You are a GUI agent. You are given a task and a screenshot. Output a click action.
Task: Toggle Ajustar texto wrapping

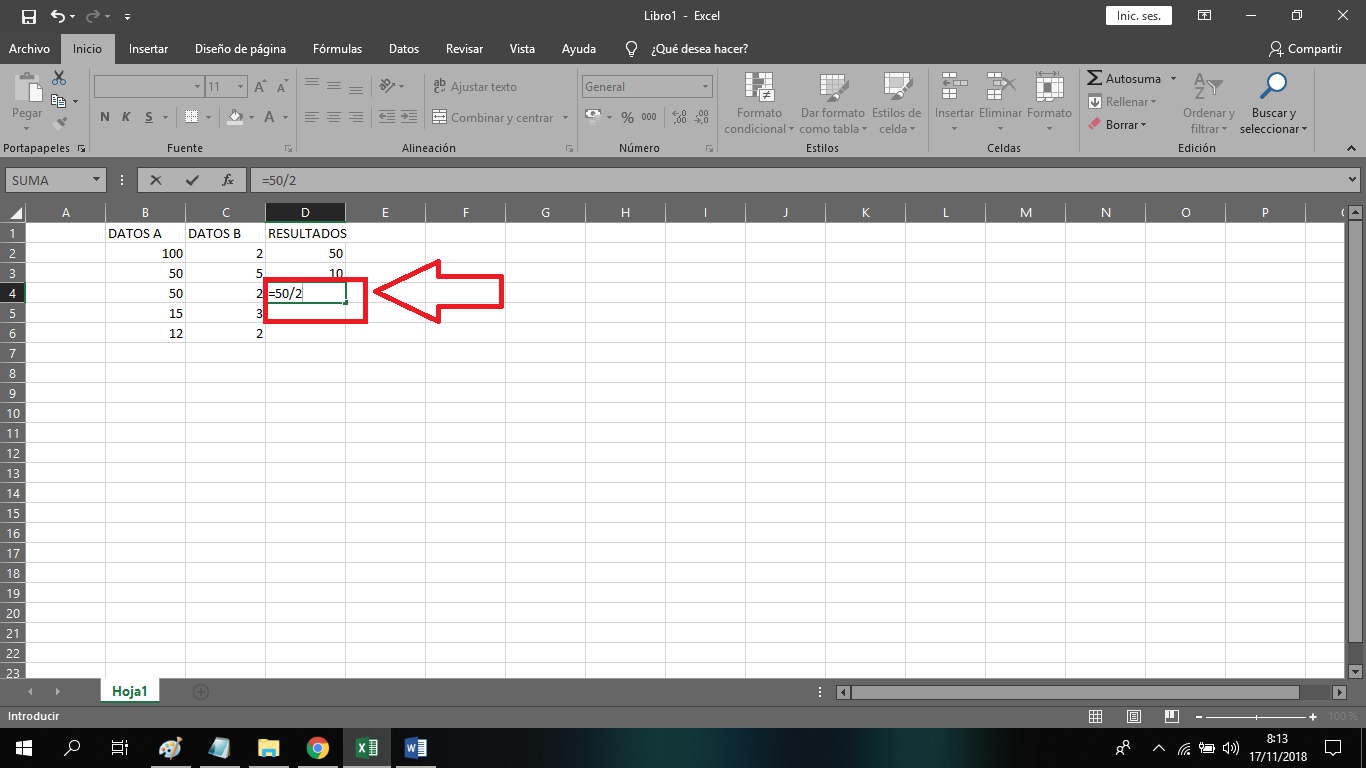(474, 87)
